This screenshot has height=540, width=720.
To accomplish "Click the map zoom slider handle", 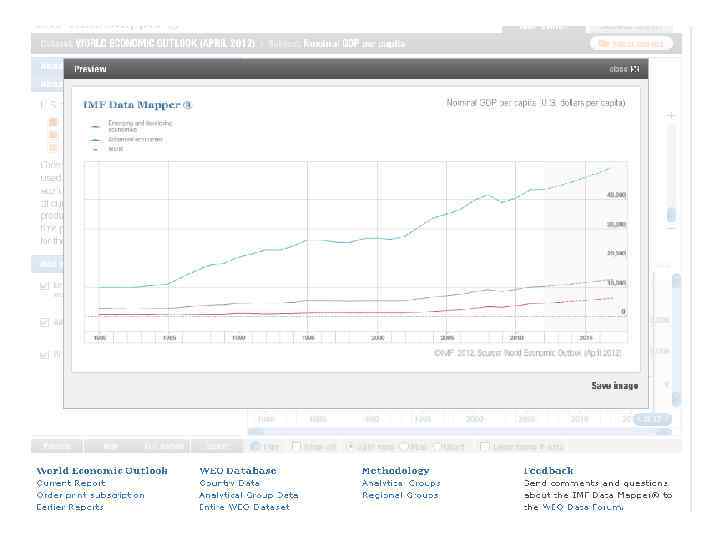I will click(x=671, y=215).
